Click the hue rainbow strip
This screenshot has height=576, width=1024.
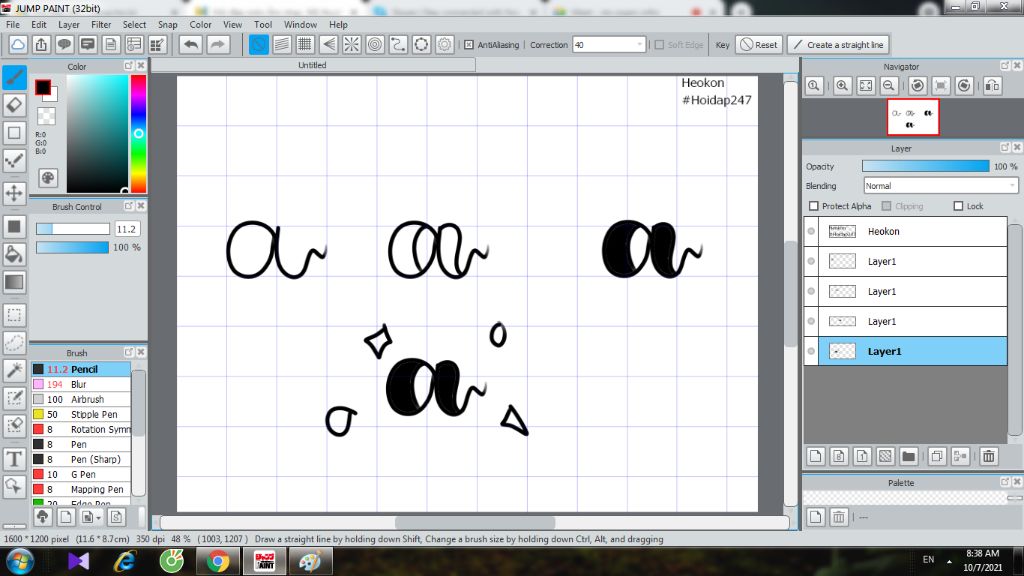pyautogui.click(x=138, y=133)
